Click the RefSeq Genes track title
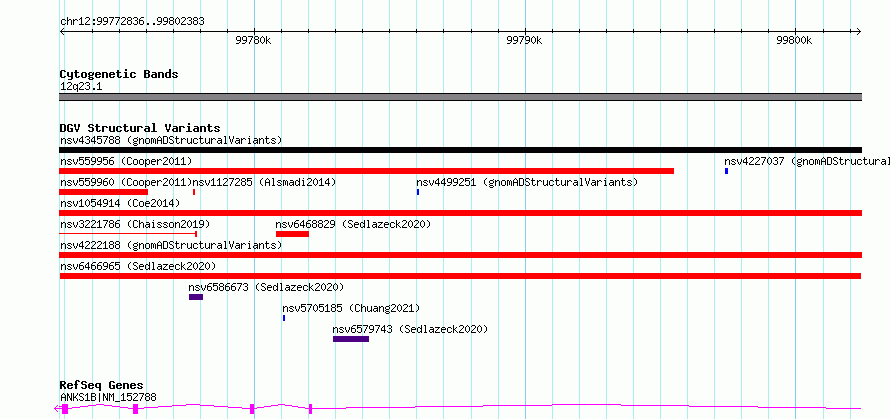 tap(102, 386)
